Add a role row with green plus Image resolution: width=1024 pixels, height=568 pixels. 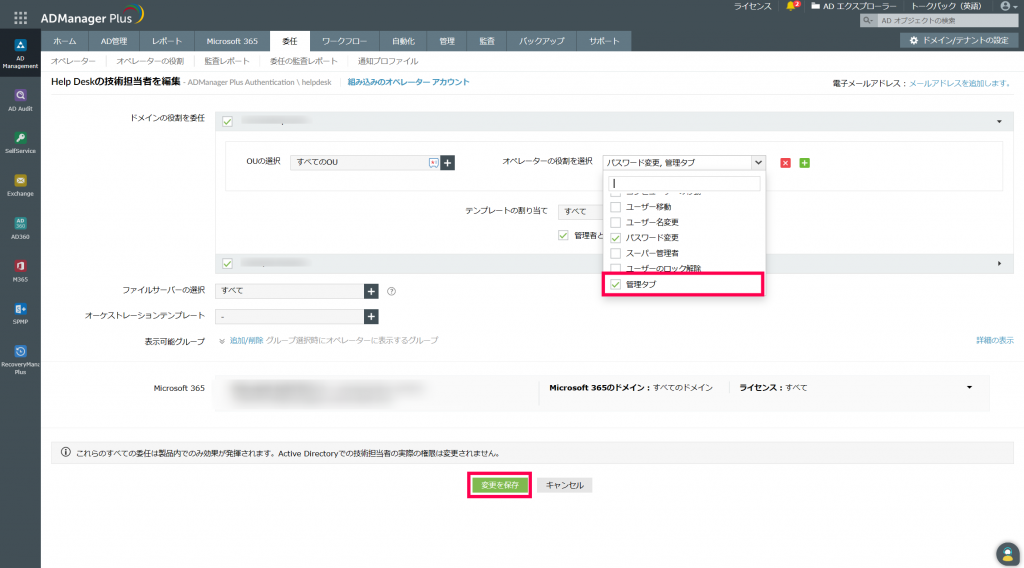[805, 163]
